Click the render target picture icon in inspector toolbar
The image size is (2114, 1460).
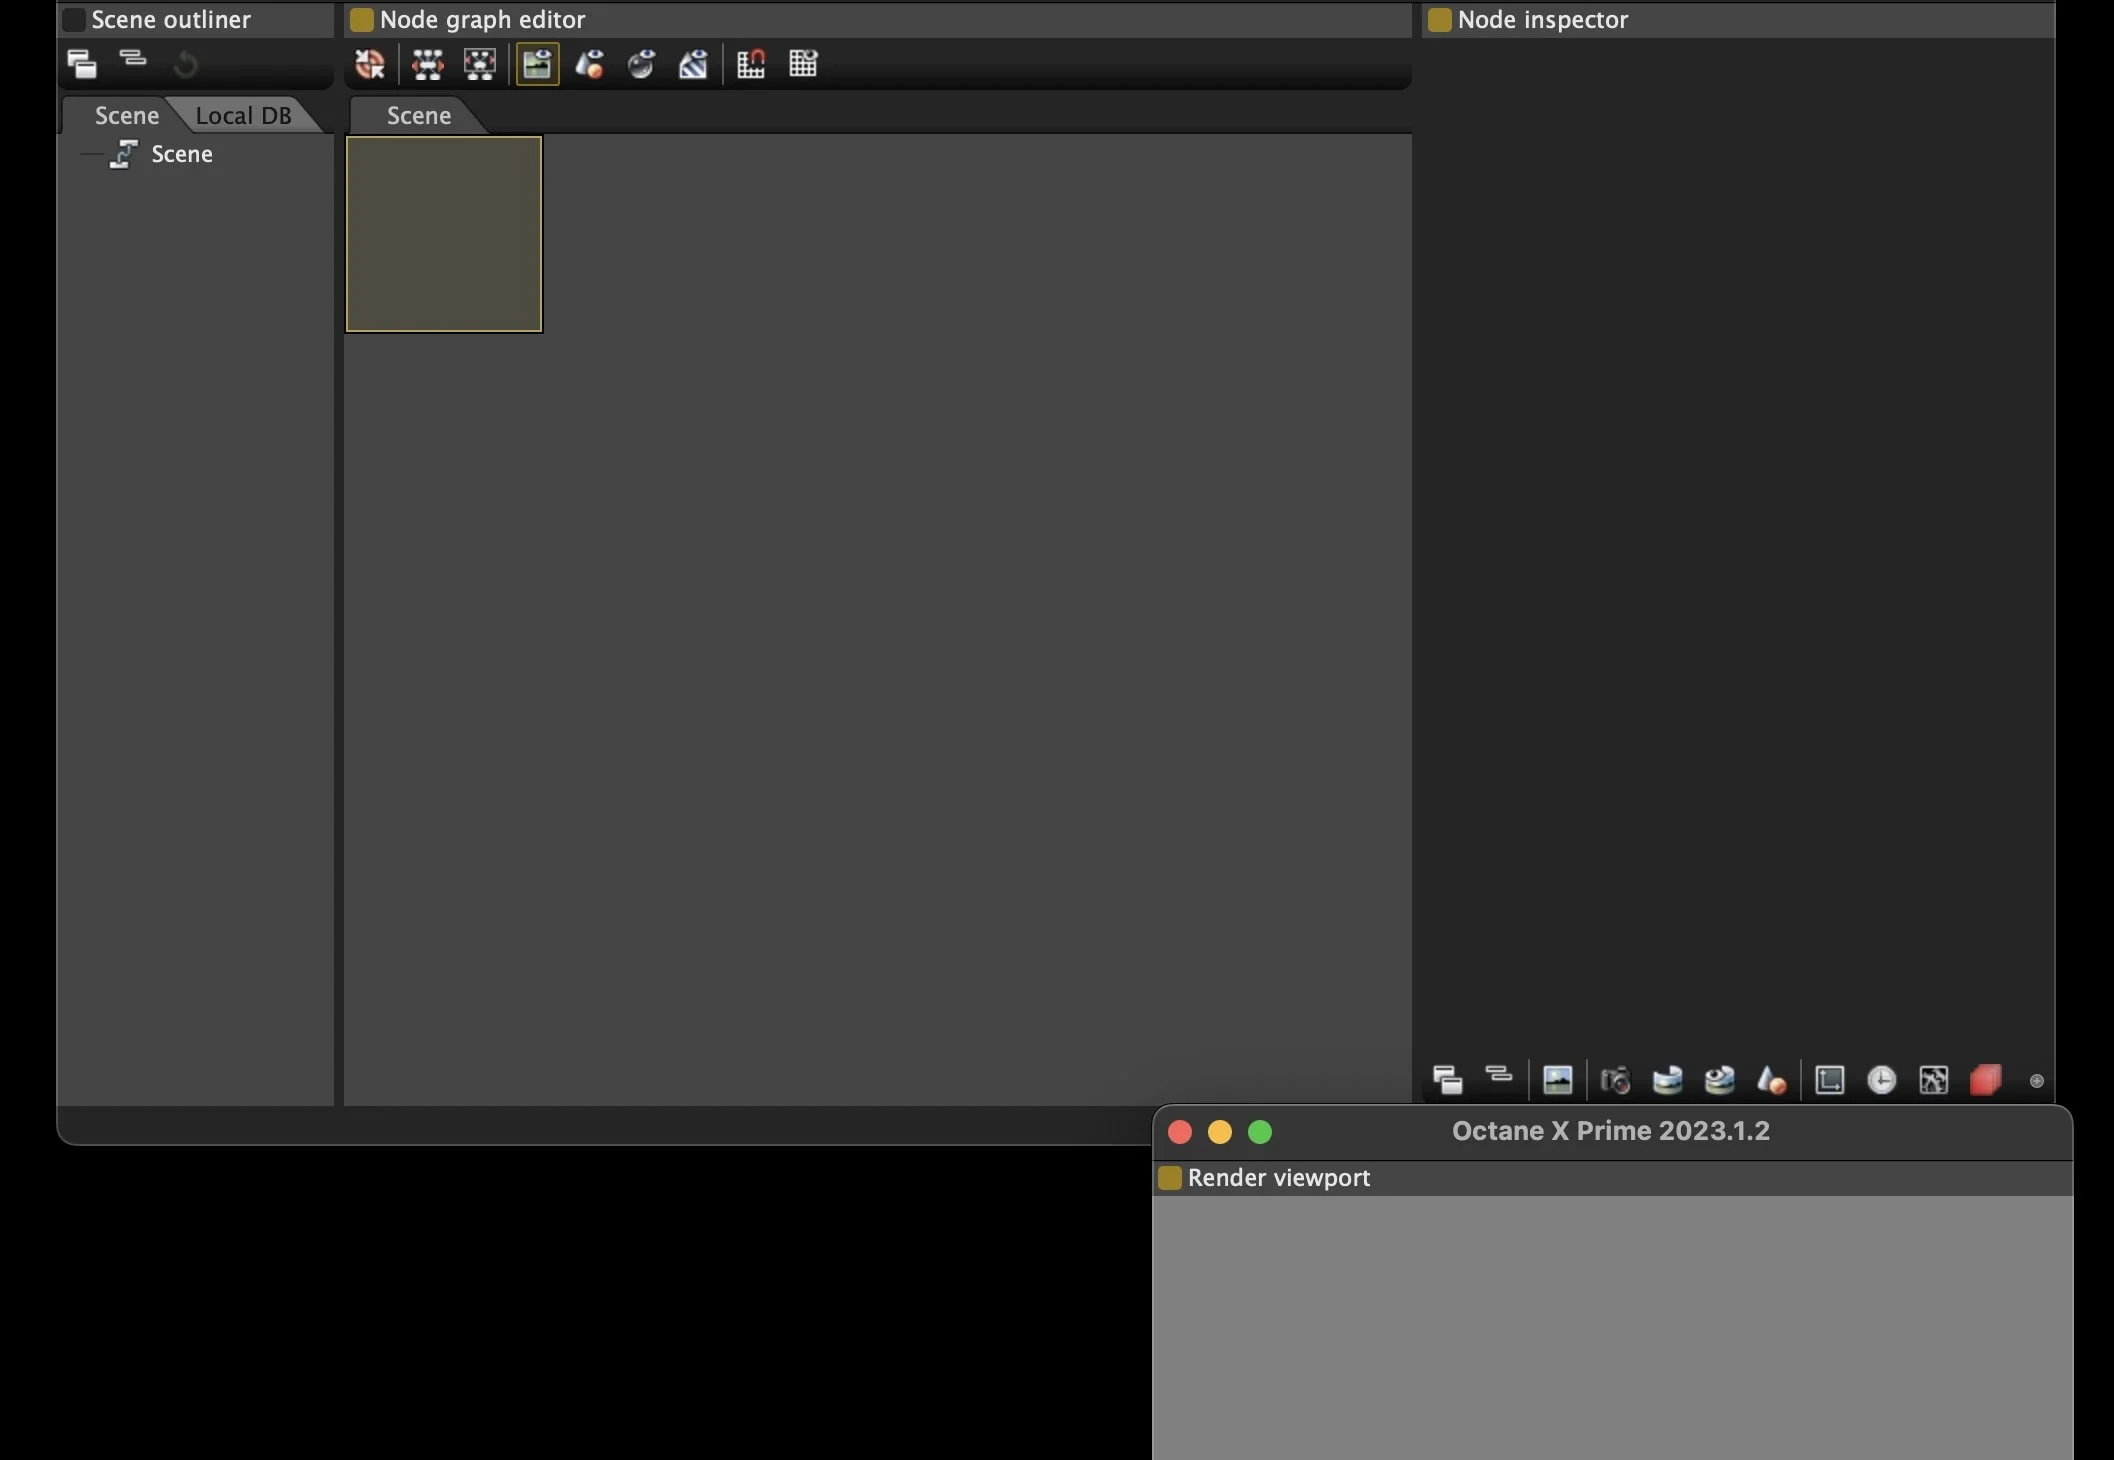1557,1080
